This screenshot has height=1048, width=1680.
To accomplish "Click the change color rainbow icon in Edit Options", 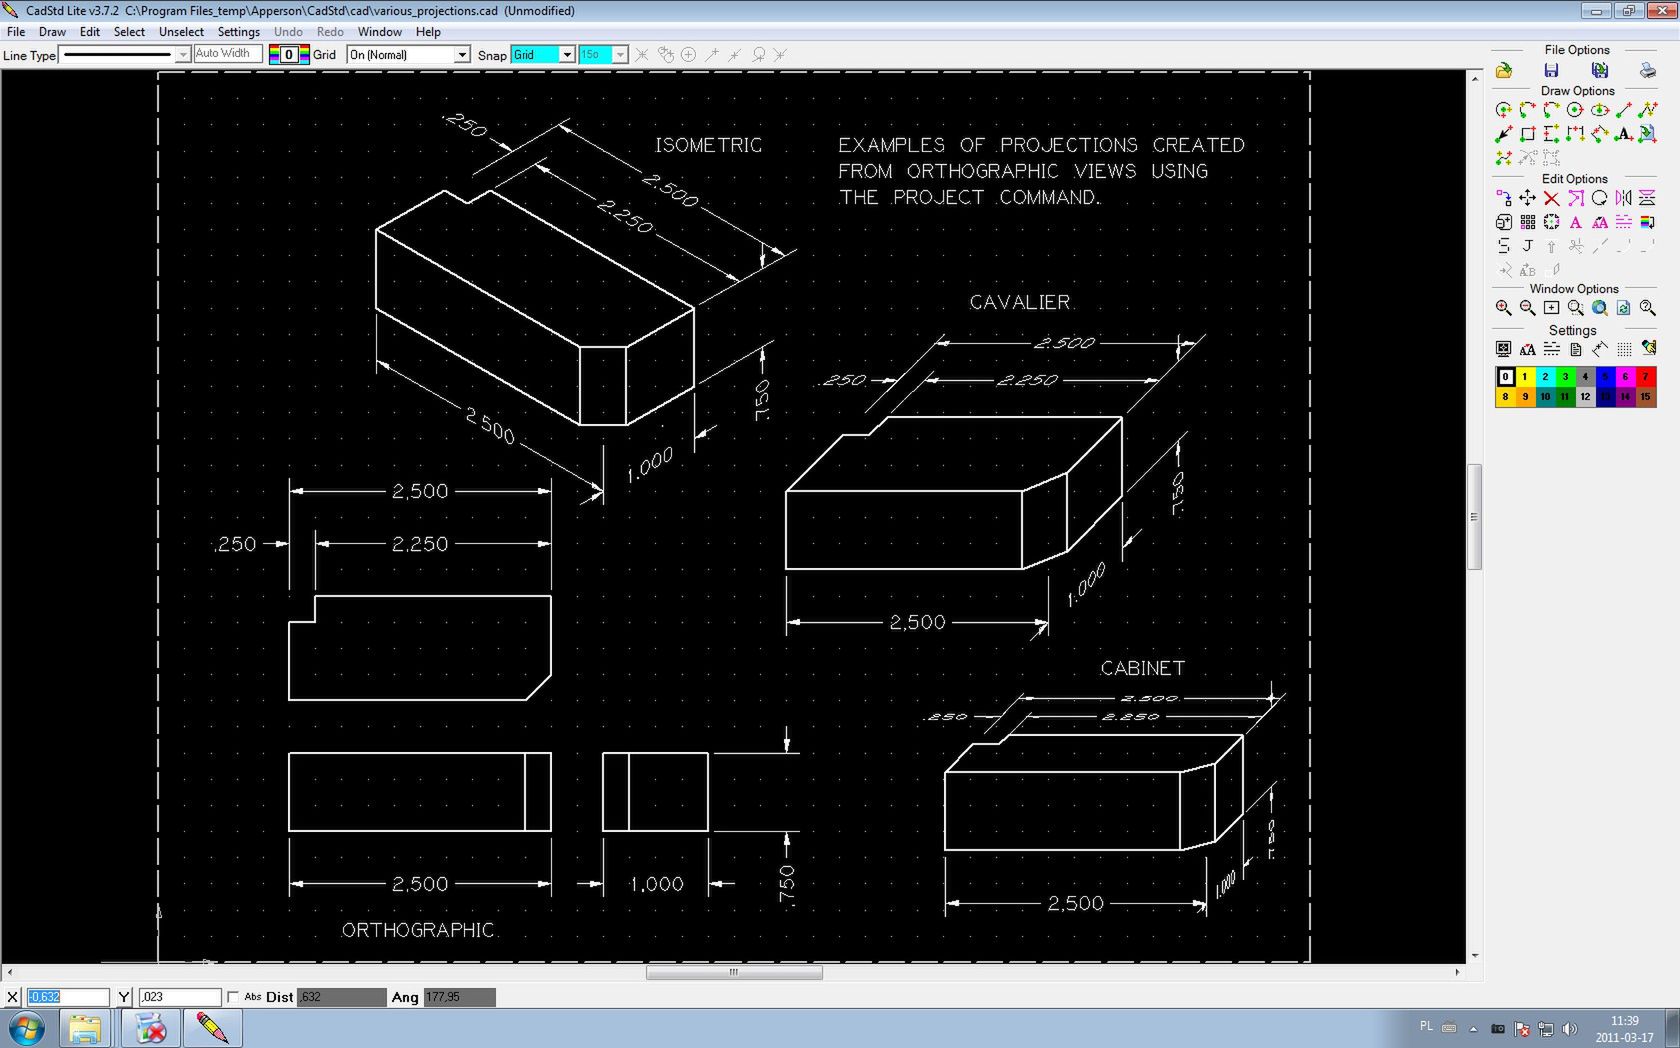I will (x=1647, y=222).
